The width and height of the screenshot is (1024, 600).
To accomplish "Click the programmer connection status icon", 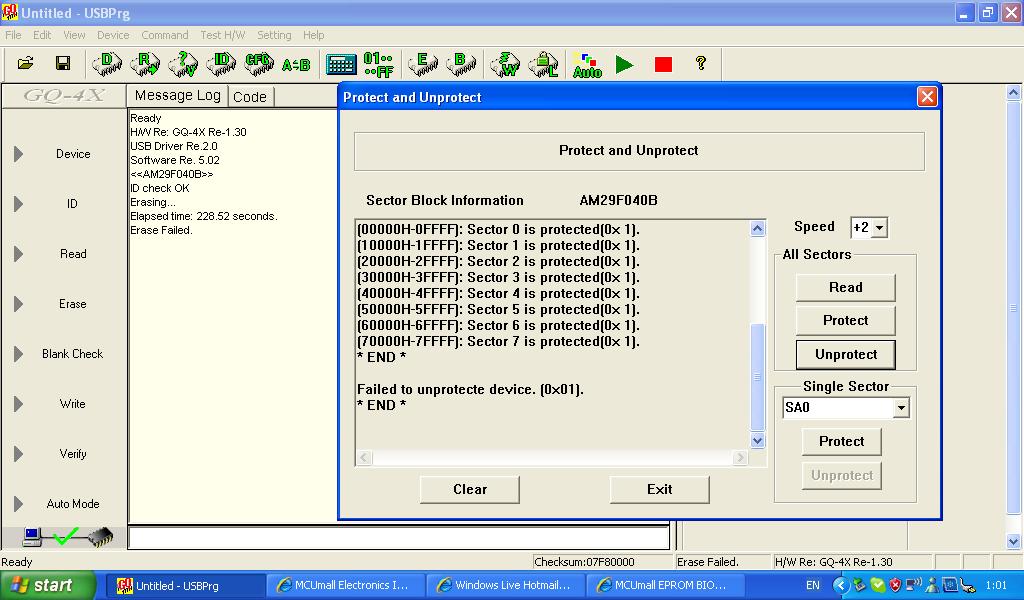I will [x=67, y=537].
